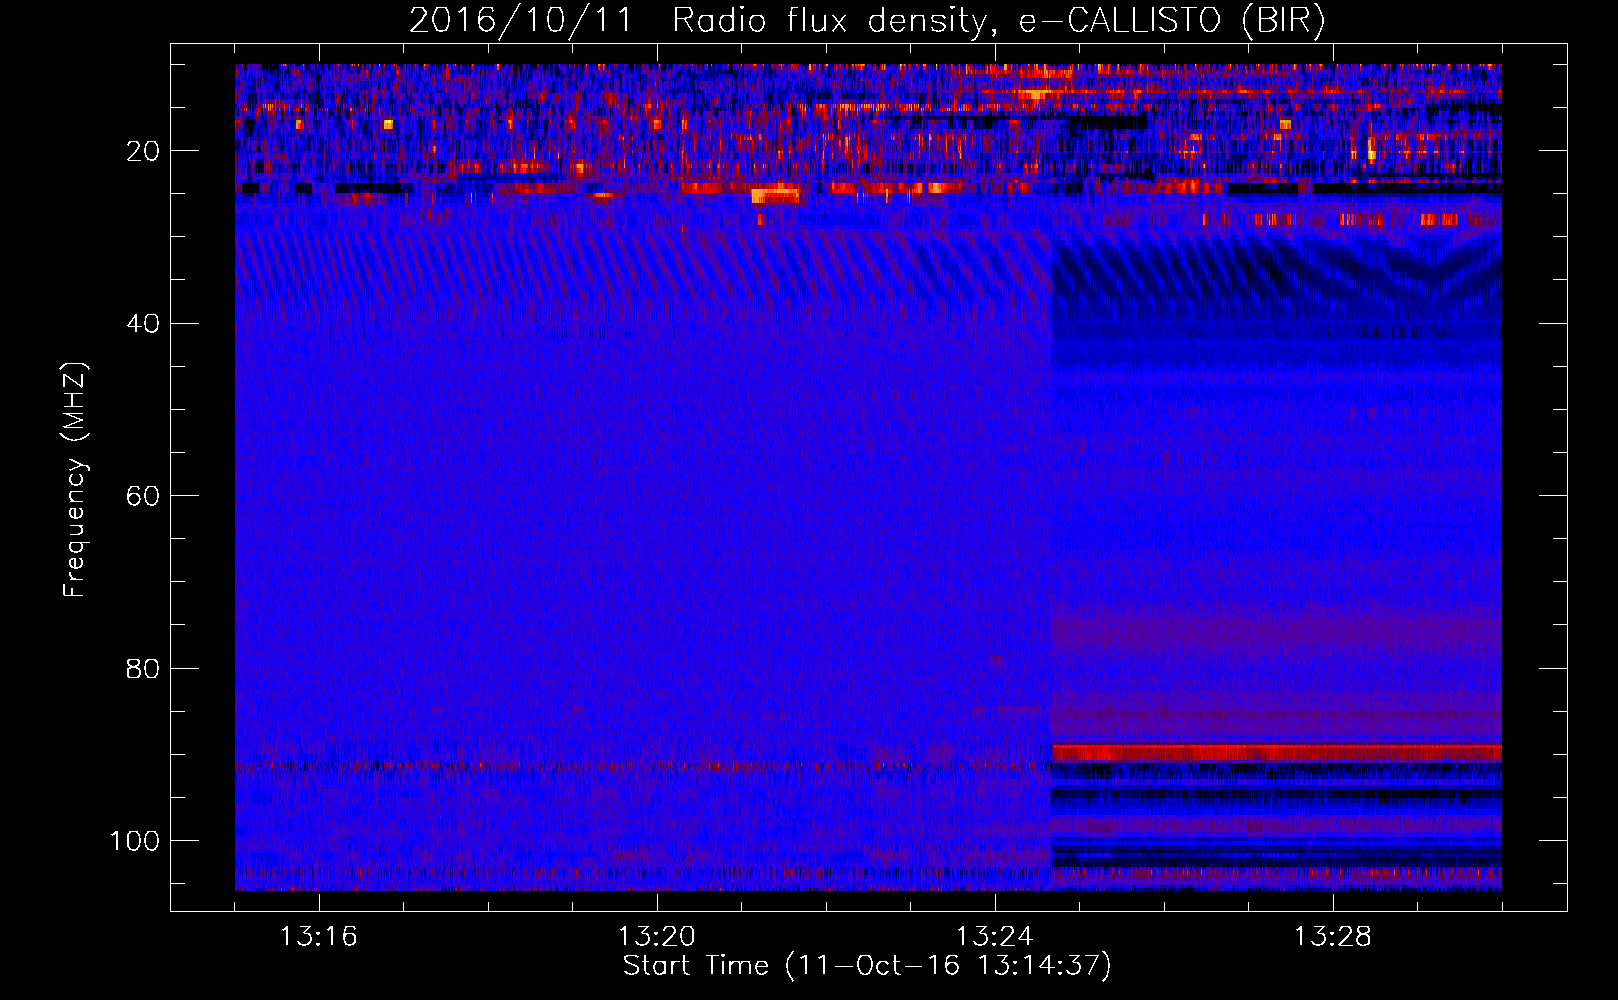Click the 100 frequency tick label
The height and width of the screenshot is (1000, 1618).
(x=135, y=841)
